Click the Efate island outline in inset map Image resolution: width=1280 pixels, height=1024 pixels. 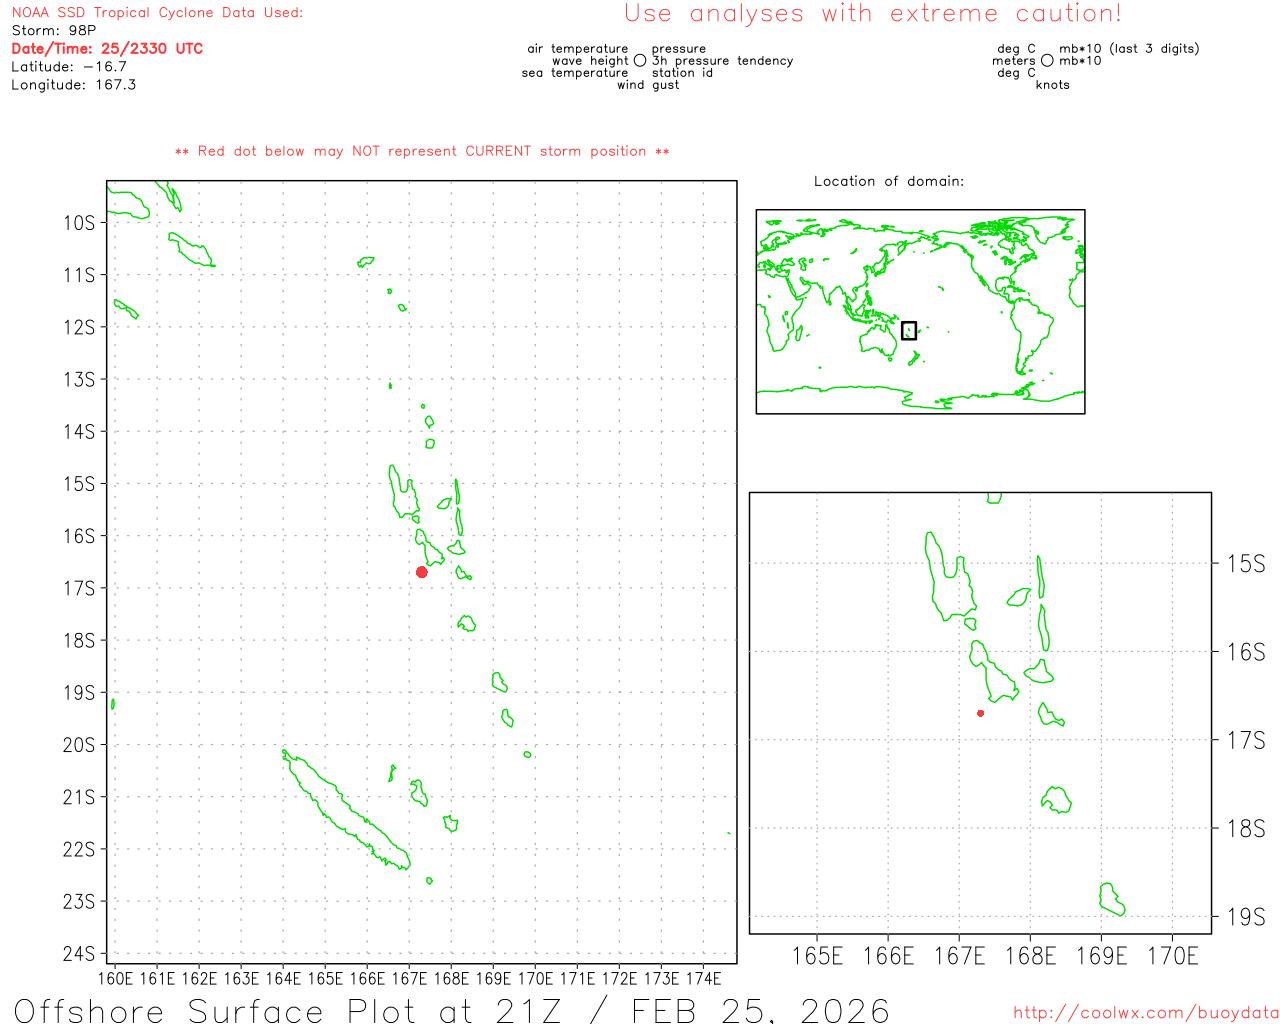click(x=1055, y=800)
